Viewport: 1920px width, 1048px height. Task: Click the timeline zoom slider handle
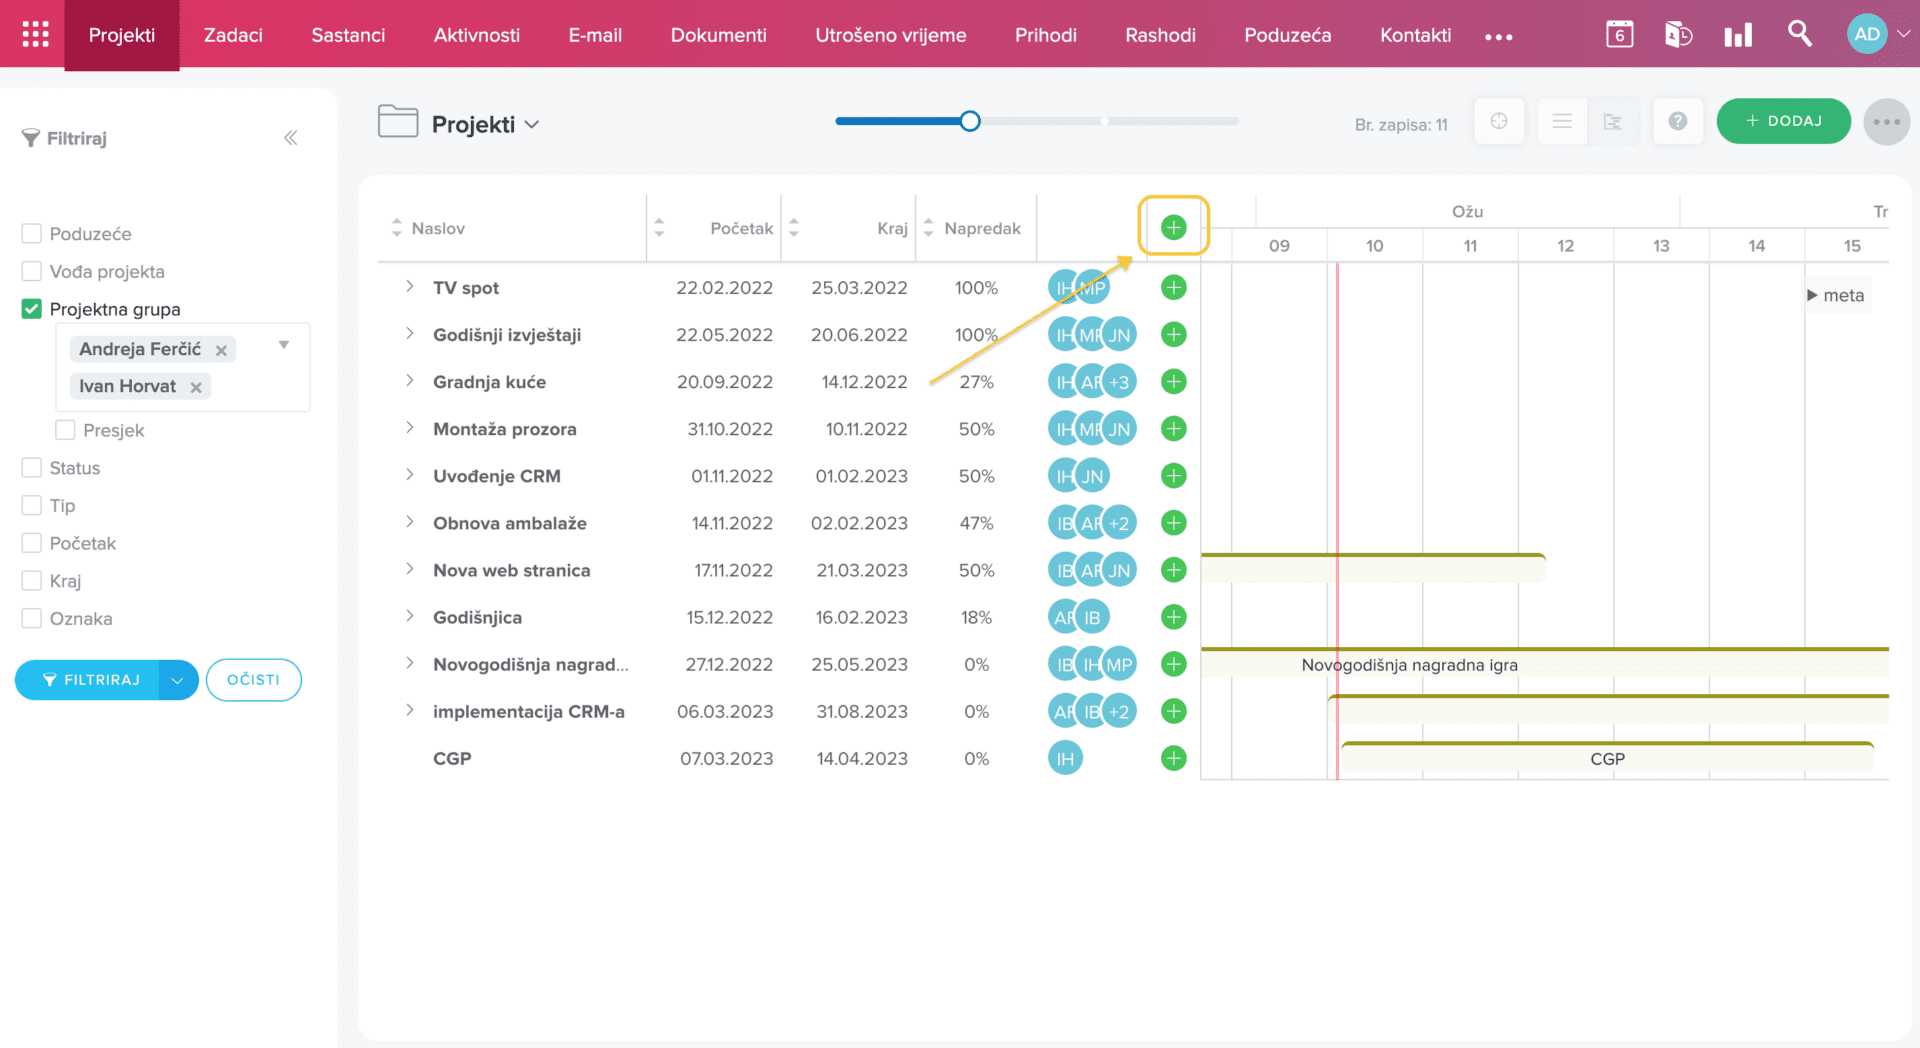coord(969,121)
